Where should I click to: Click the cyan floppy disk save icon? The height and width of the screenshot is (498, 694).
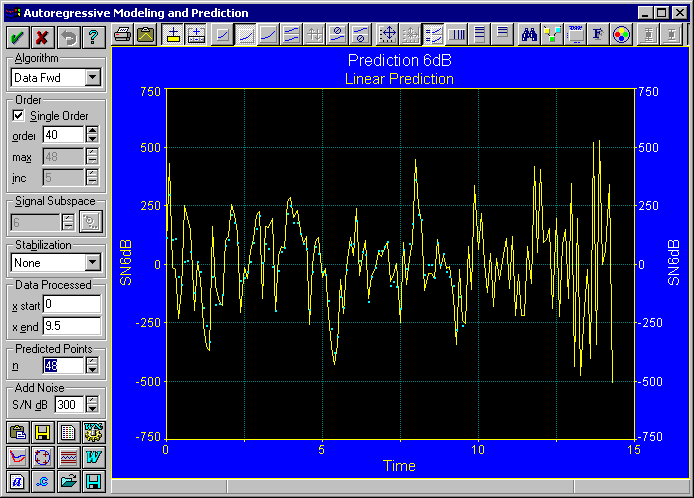(93, 481)
